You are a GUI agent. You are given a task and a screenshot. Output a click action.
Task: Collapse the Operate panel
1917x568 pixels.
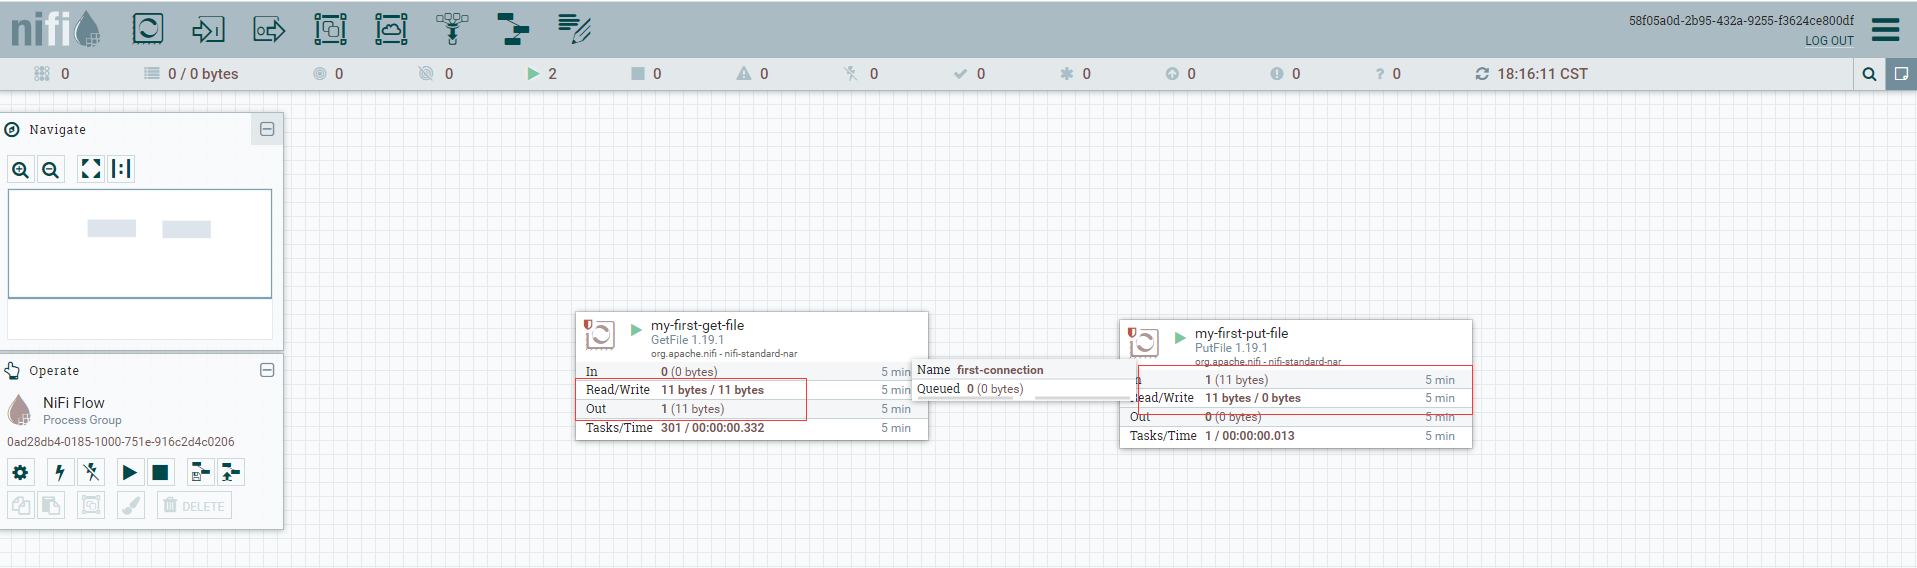267,370
